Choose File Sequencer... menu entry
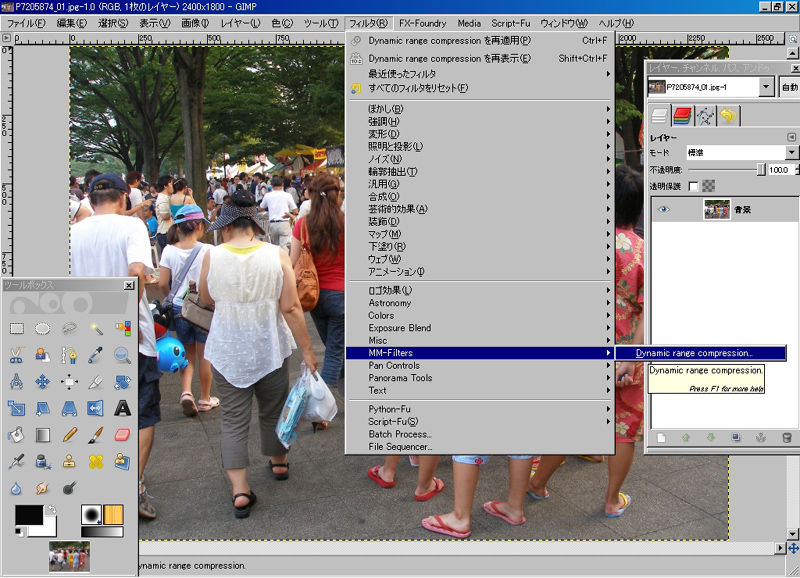Image resolution: width=800 pixels, height=578 pixels. tap(480, 447)
